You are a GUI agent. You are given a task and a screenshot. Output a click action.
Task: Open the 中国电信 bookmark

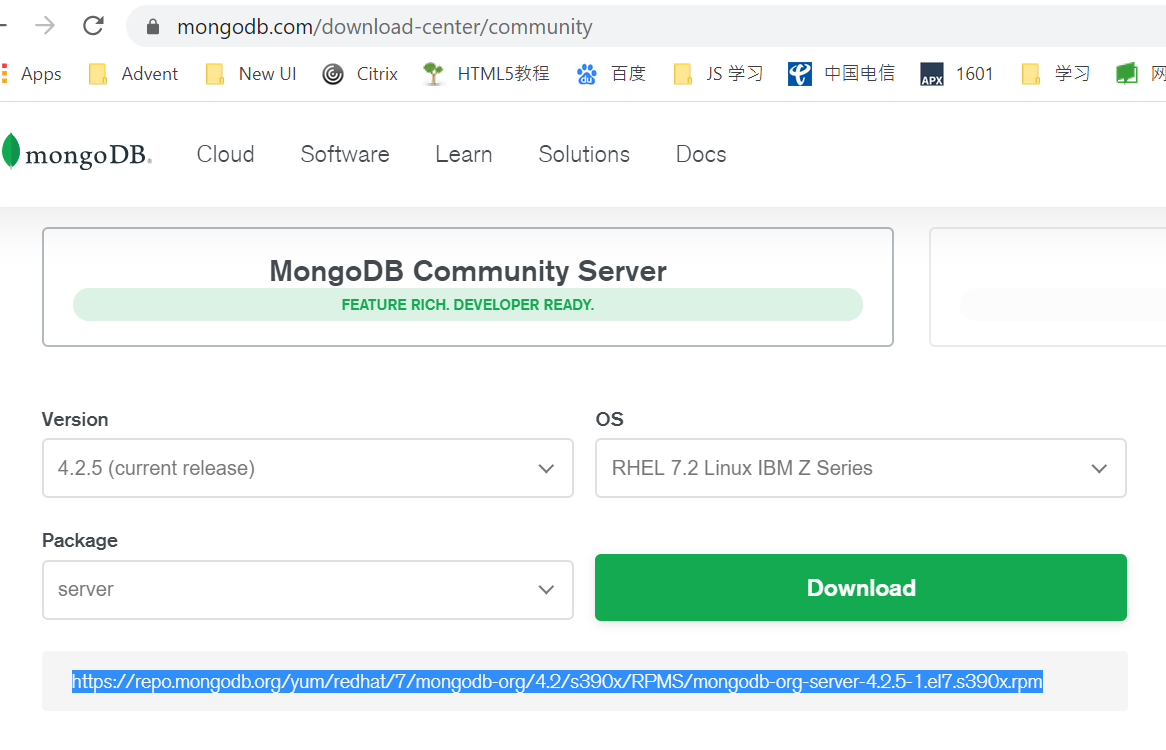tap(842, 74)
